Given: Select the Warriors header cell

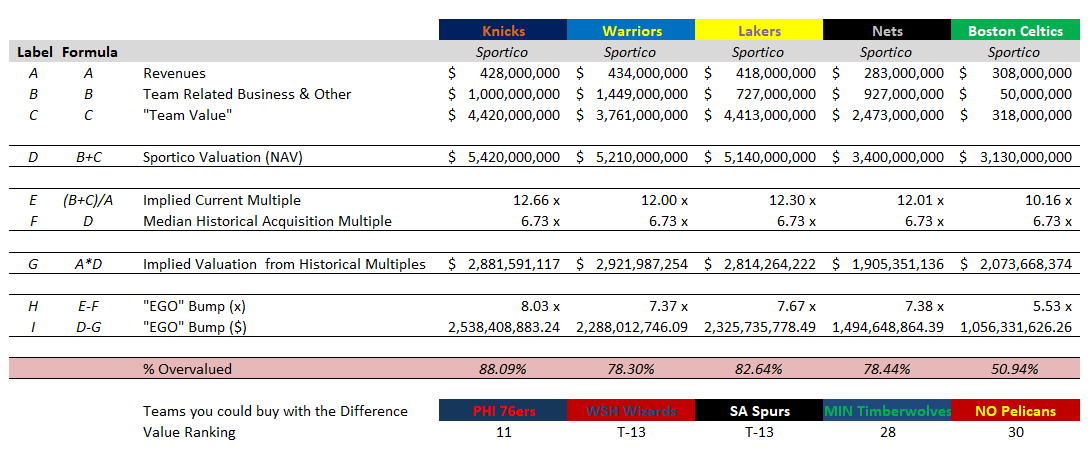Looking at the screenshot, I should 631,31.
